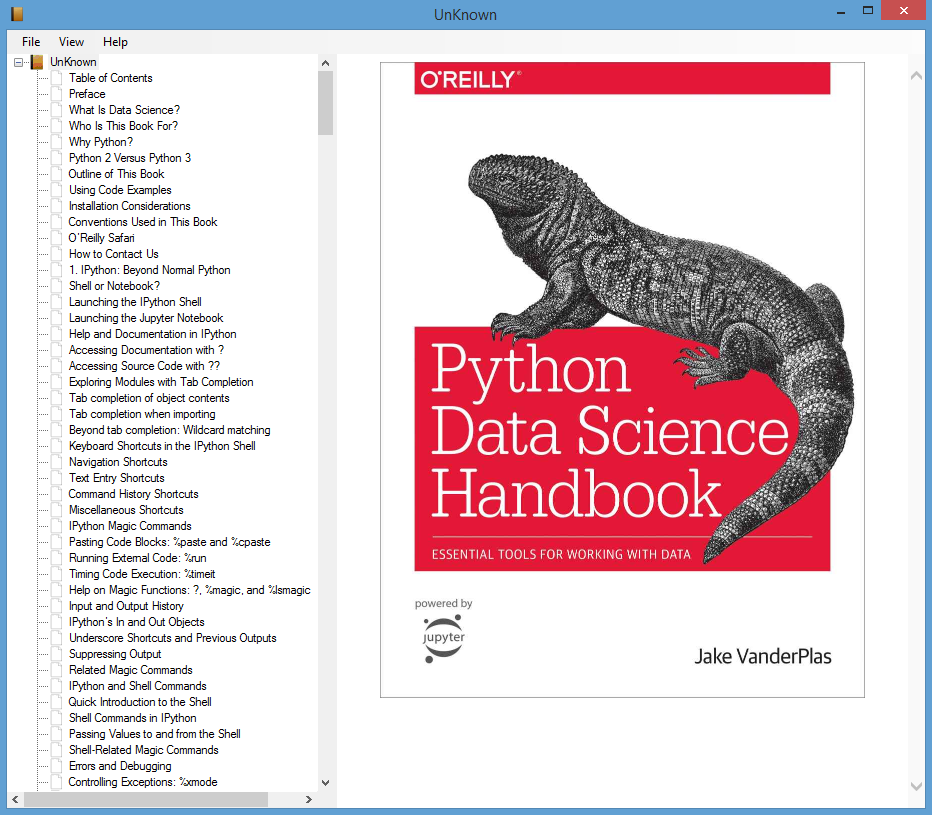Click page icon beside Errors and Debugging

pos(56,766)
